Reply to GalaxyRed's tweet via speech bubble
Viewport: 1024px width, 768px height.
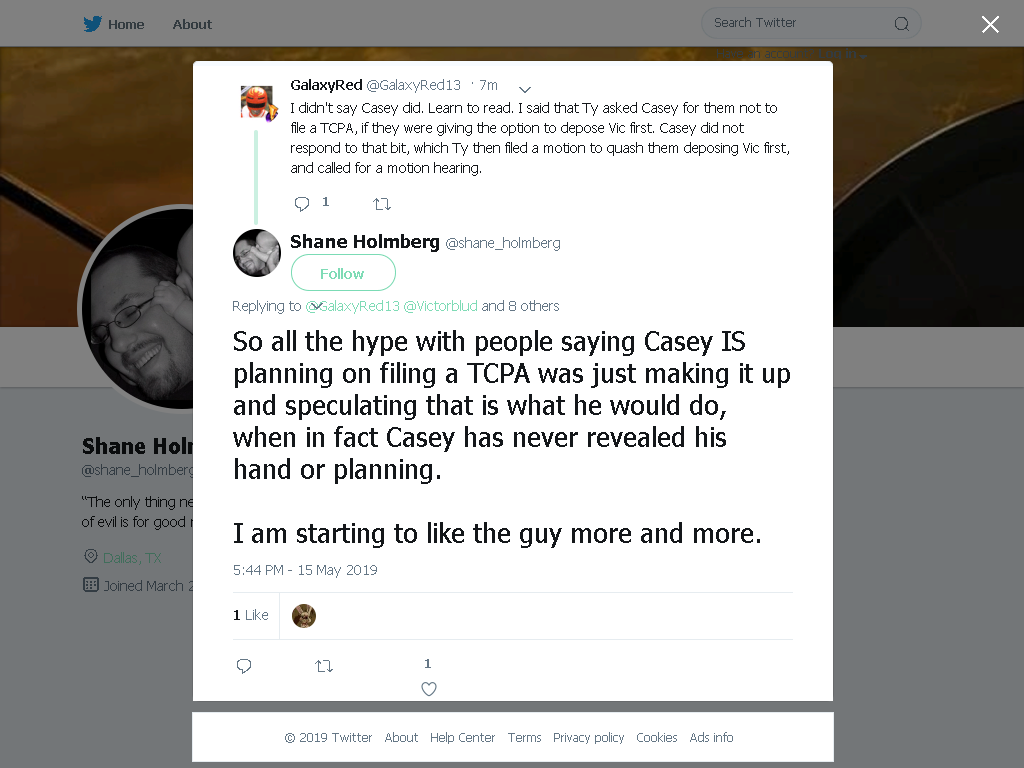point(302,204)
